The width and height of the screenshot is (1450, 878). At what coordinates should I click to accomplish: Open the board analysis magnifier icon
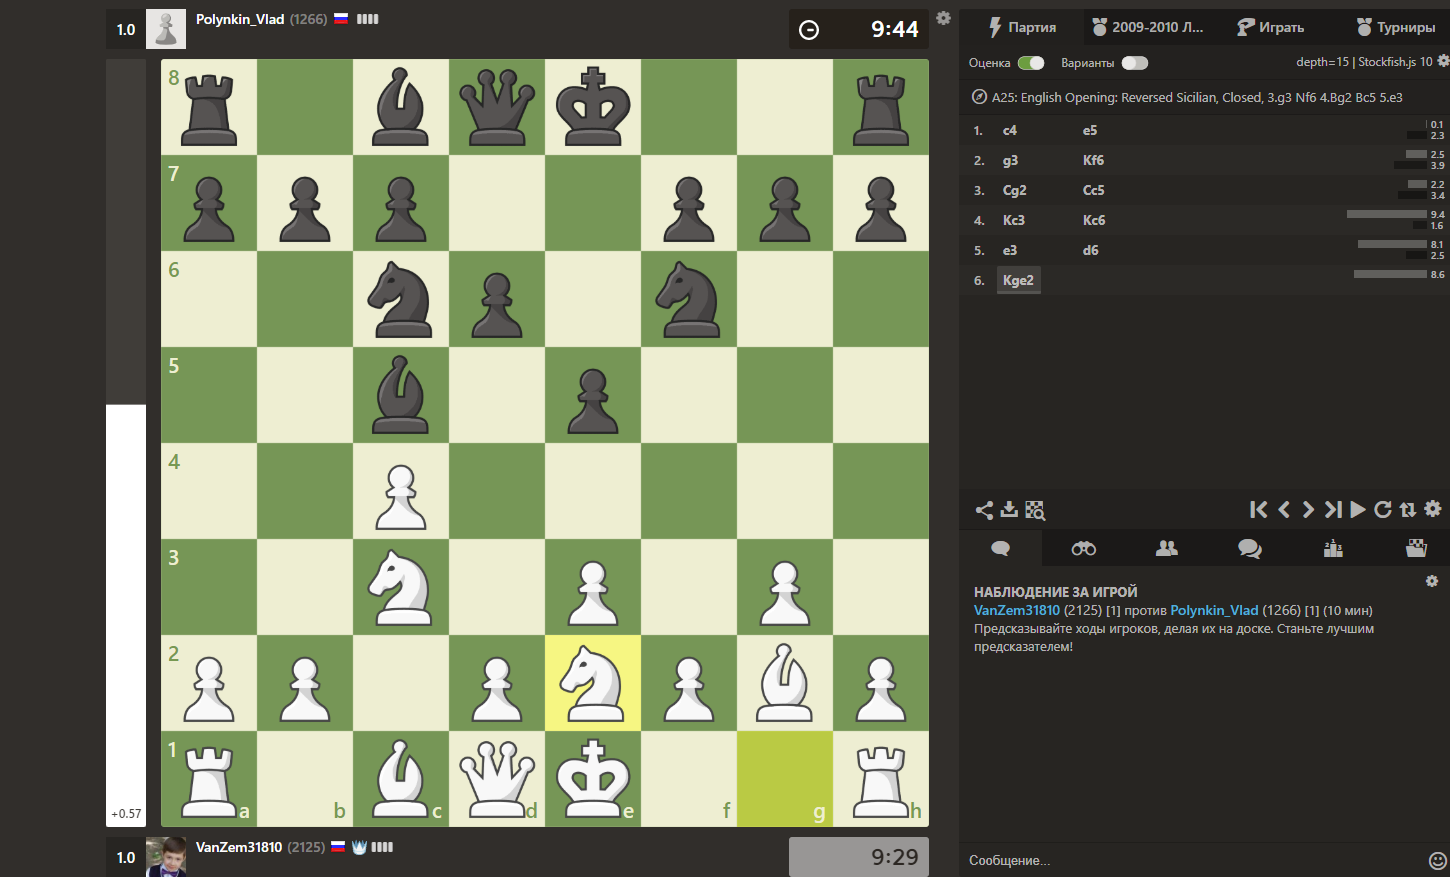1035,510
